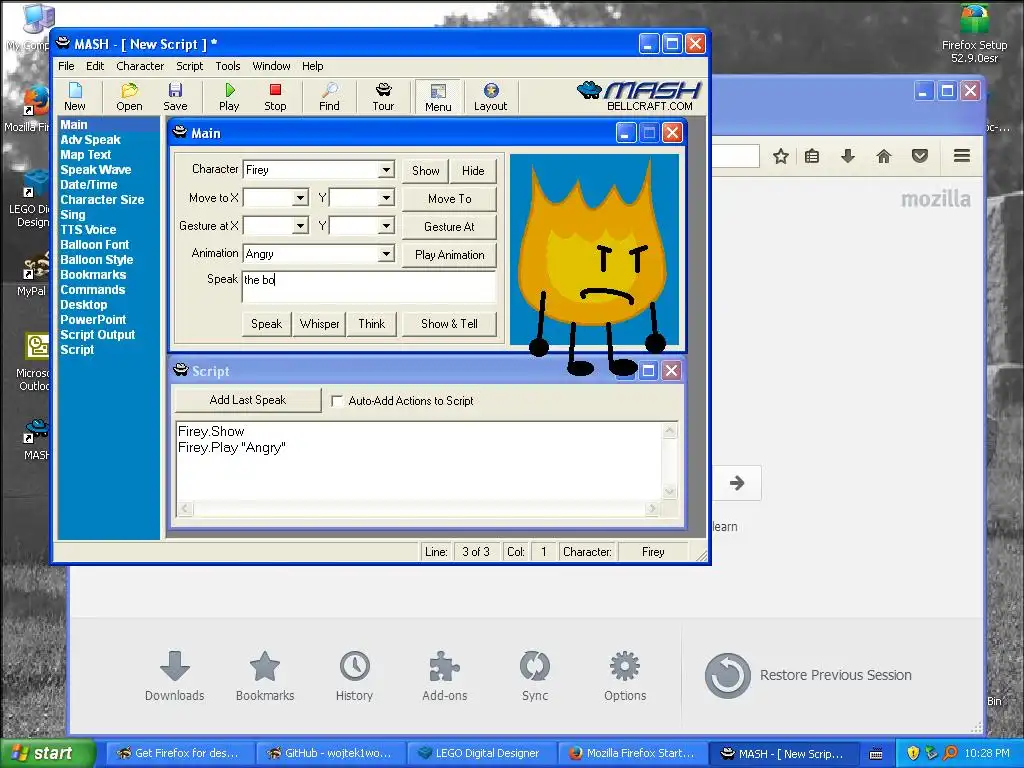1024x768 pixels.
Task: Open the Character menu
Action: coord(140,66)
